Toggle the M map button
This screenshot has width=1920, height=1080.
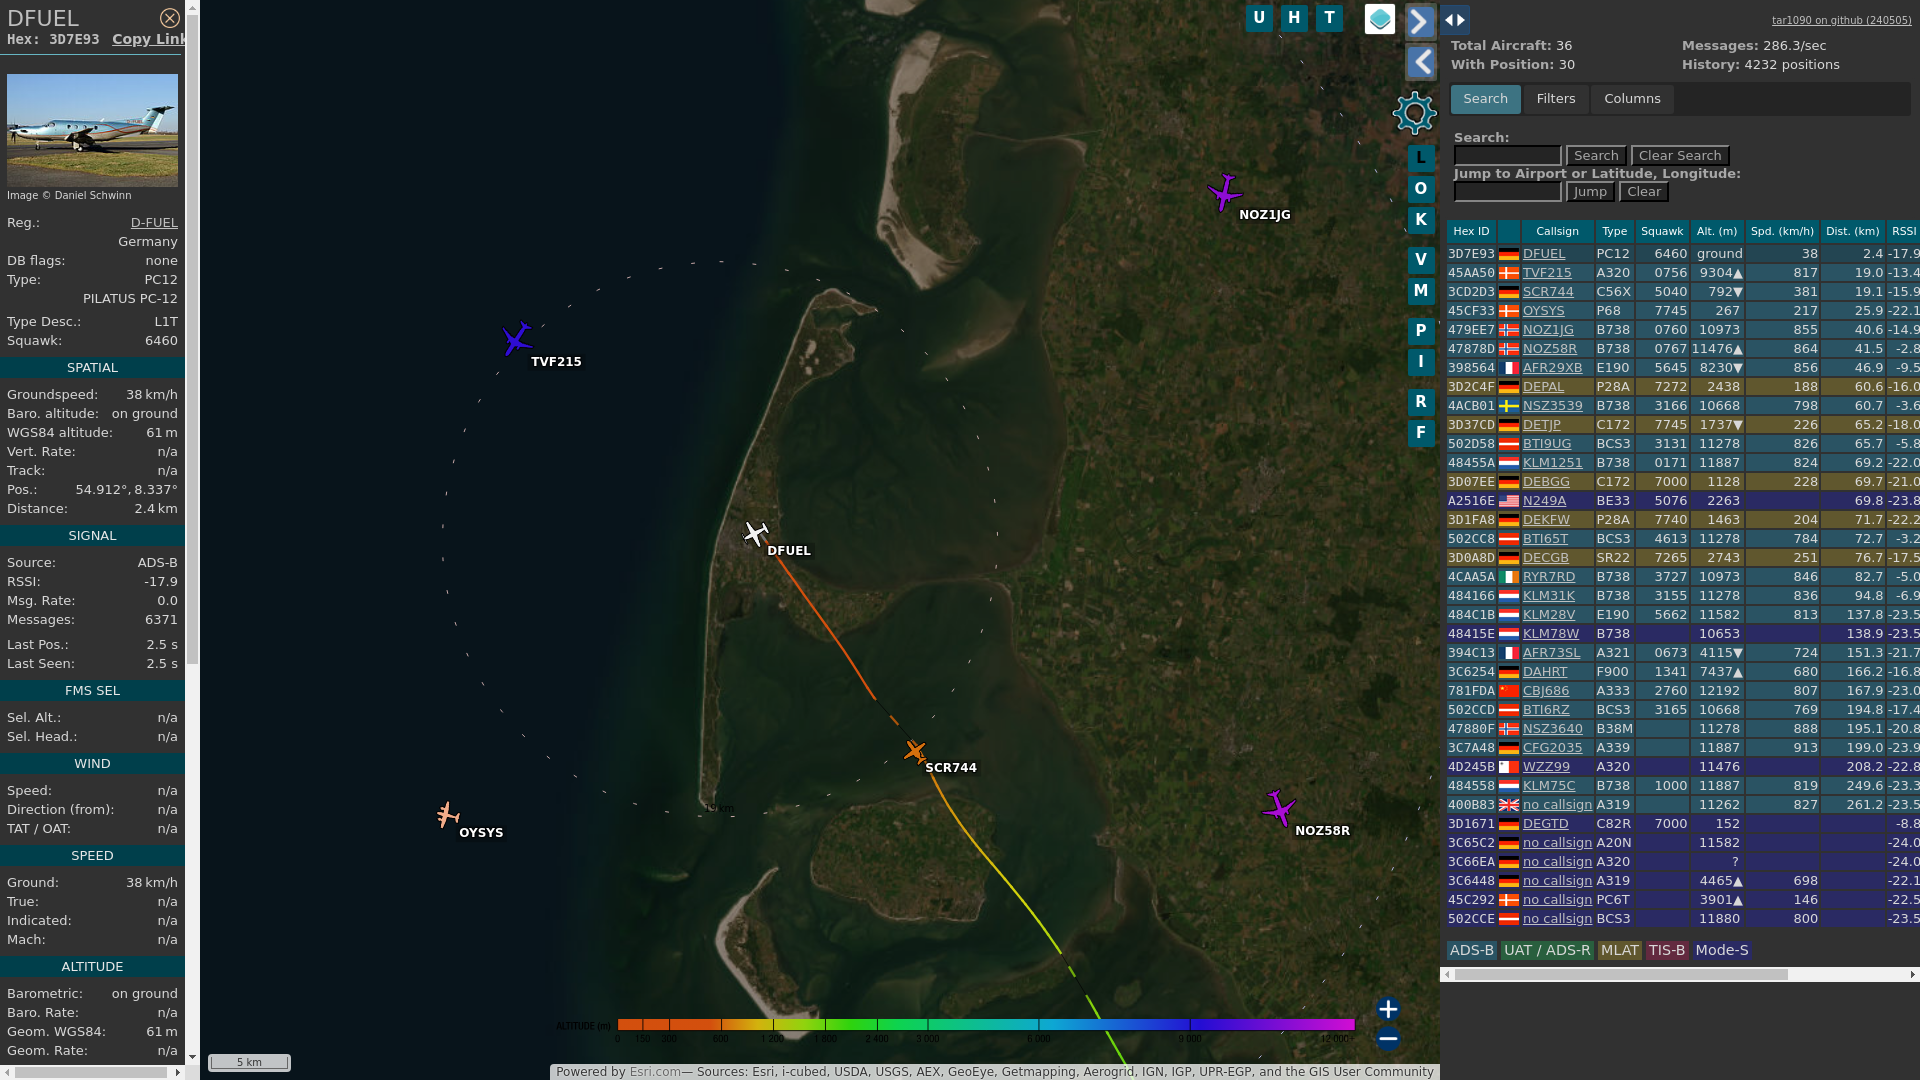tap(1421, 291)
